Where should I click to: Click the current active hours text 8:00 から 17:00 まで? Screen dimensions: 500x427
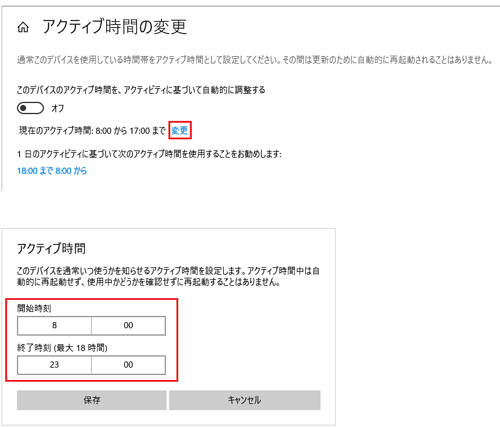130,130
